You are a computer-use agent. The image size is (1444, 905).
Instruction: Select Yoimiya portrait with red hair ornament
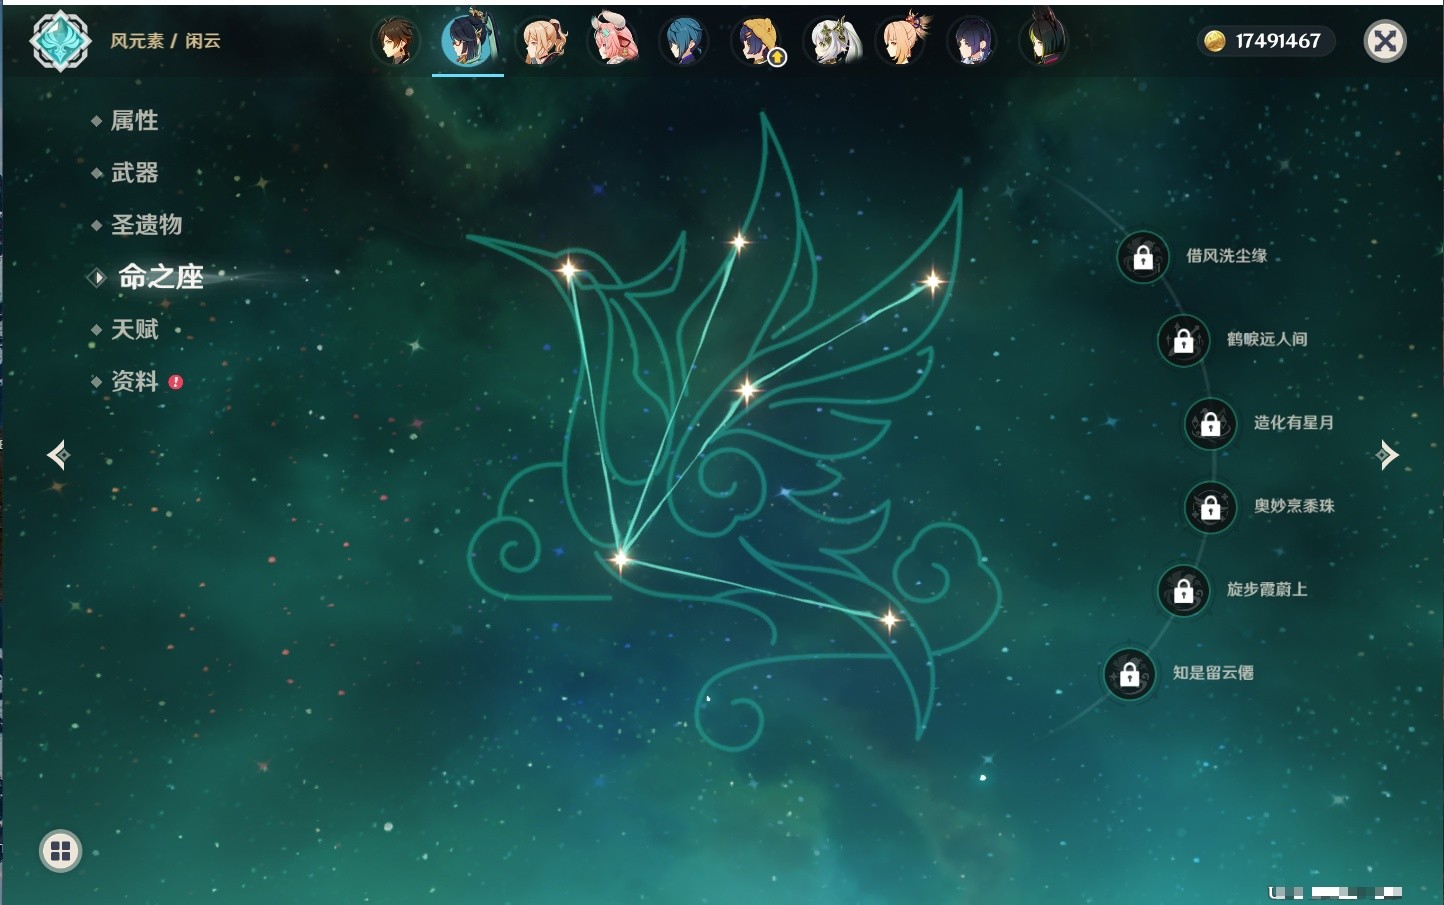pyautogui.click(x=904, y=41)
